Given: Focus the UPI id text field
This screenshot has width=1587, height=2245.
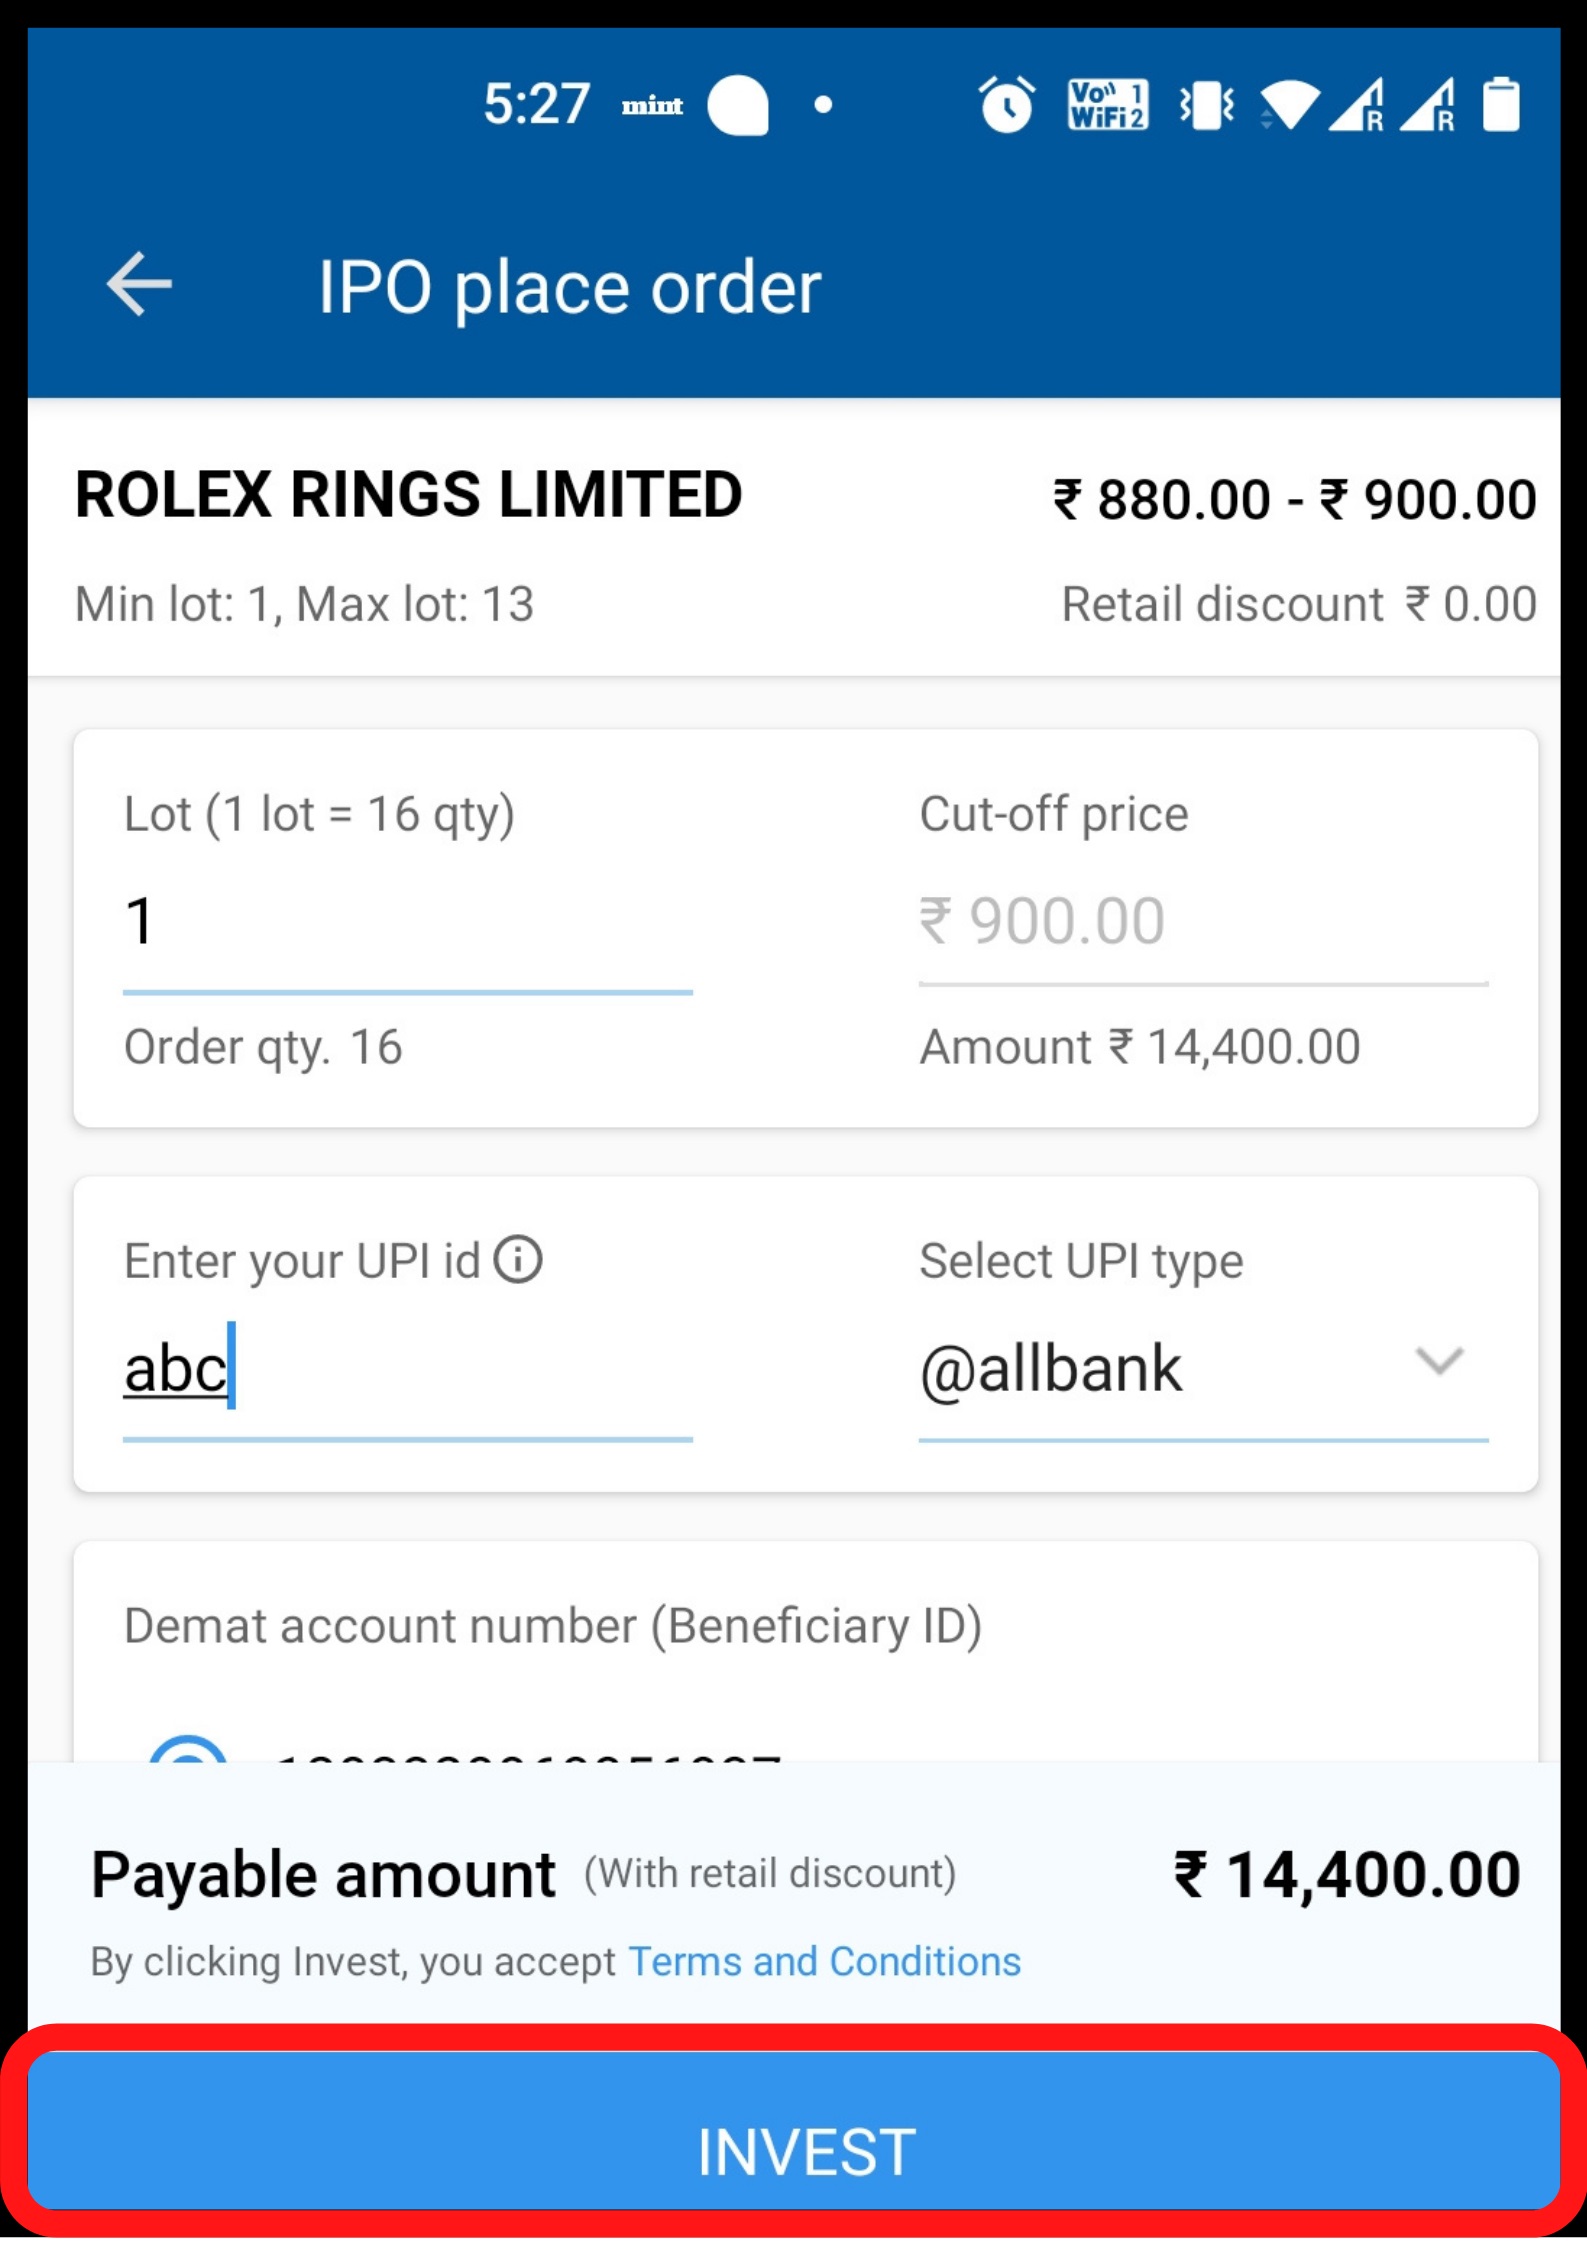Looking at the screenshot, I should coord(407,1369).
